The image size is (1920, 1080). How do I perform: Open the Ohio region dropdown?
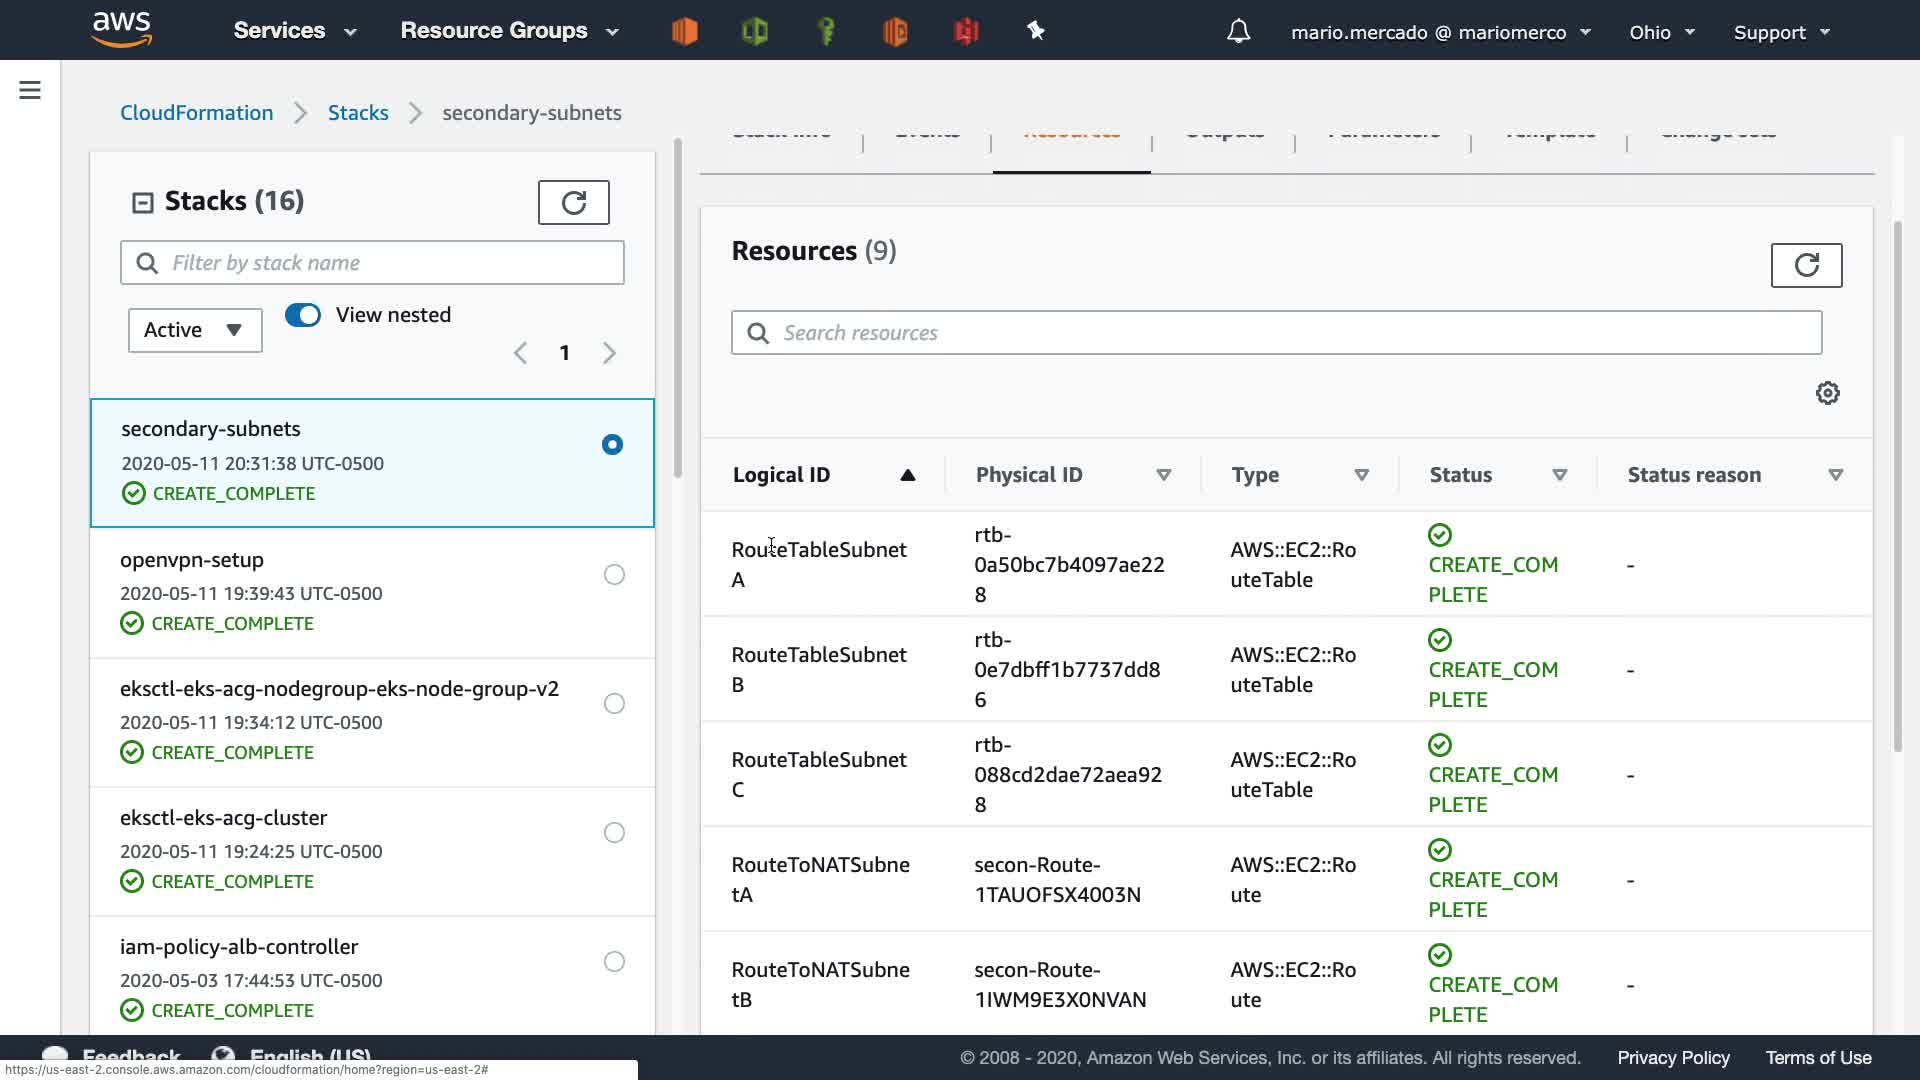tap(1661, 32)
